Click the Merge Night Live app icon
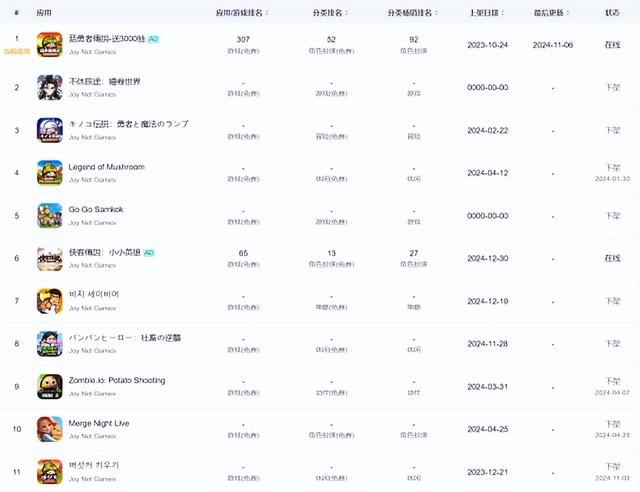Image resolution: width=640 pixels, height=492 pixels. [49, 429]
